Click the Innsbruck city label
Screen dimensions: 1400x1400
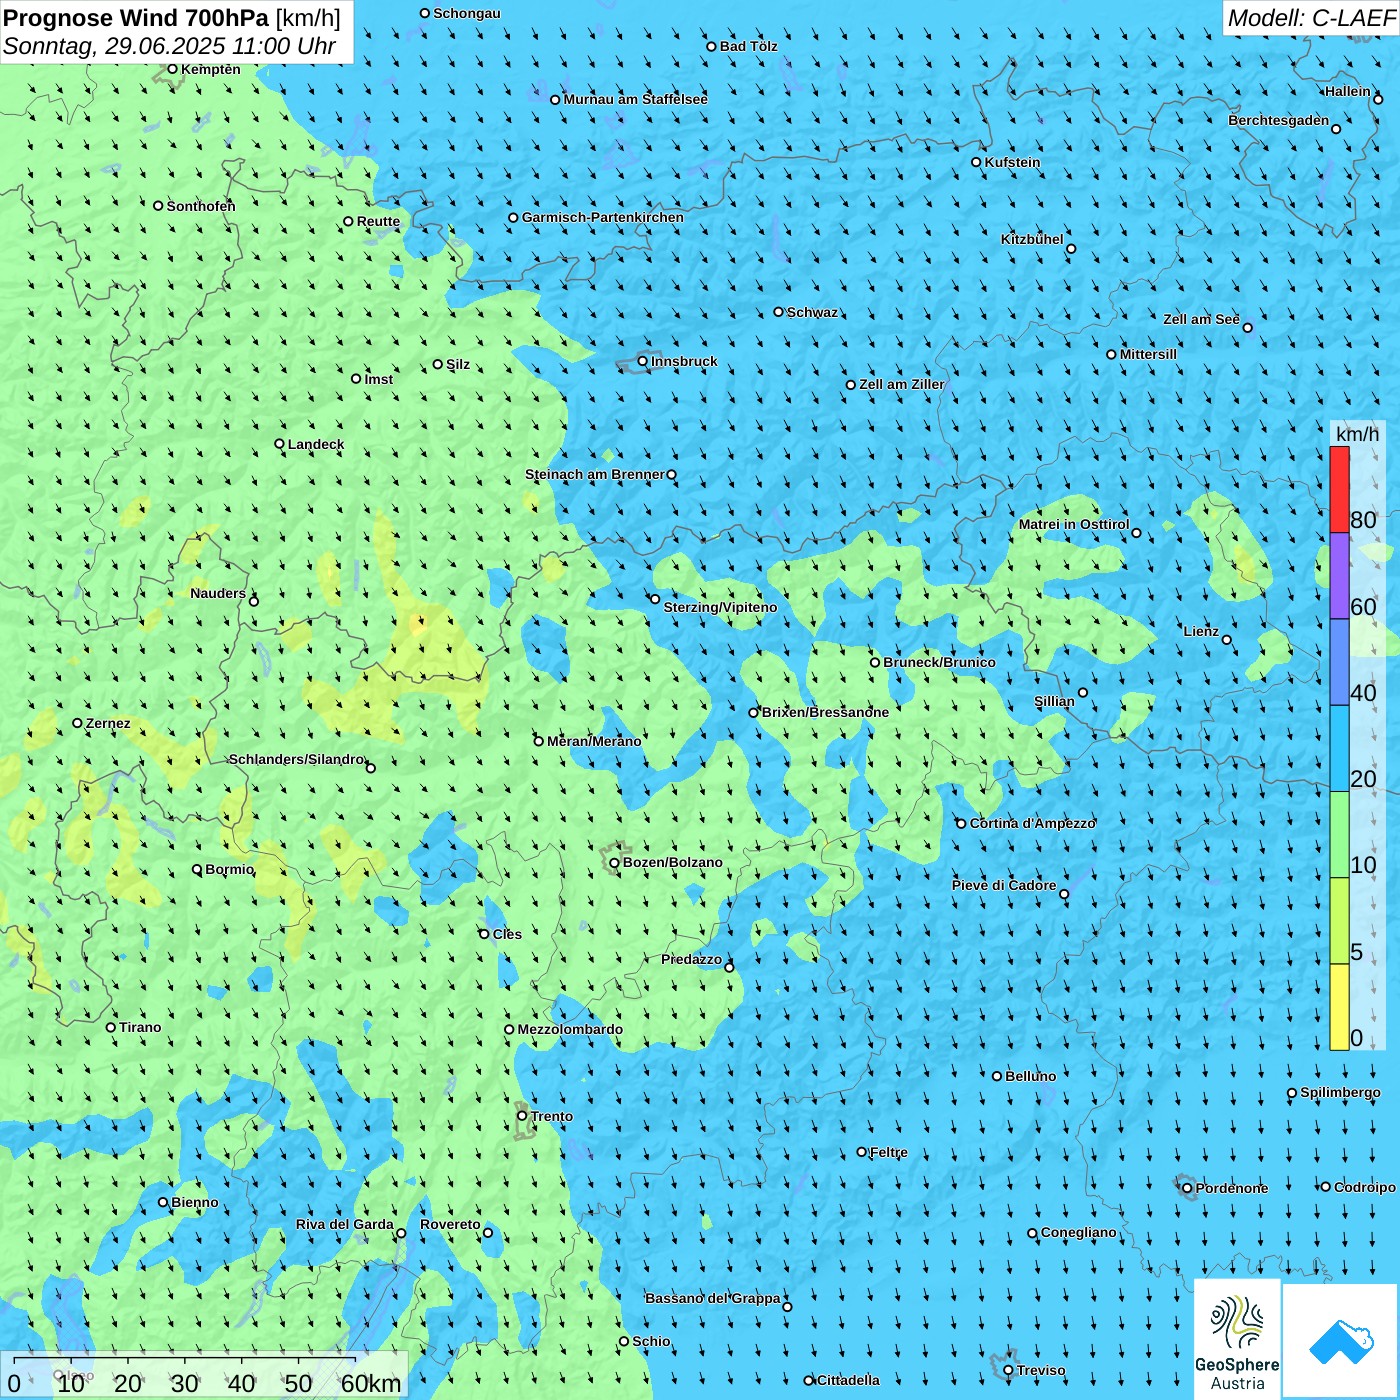pos(684,361)
